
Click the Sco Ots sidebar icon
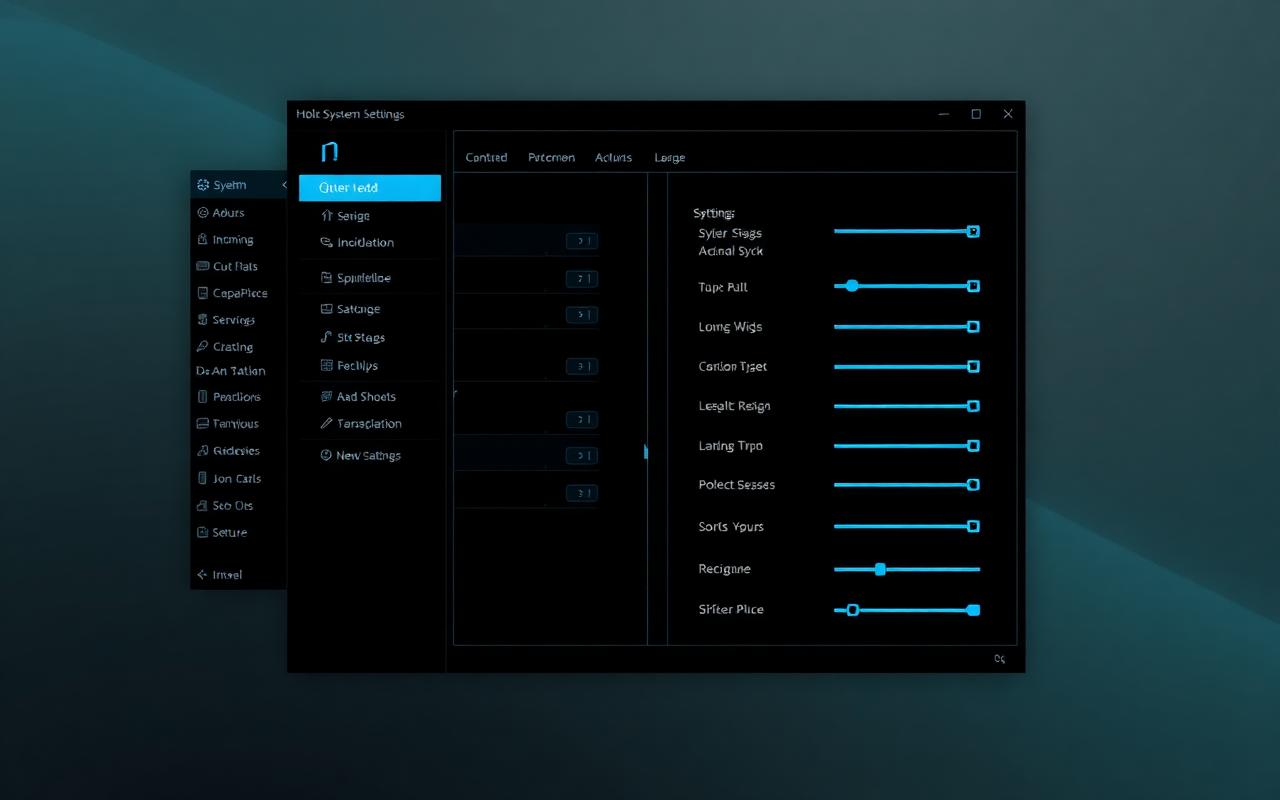pyautogui.click(x=203, y=506)
